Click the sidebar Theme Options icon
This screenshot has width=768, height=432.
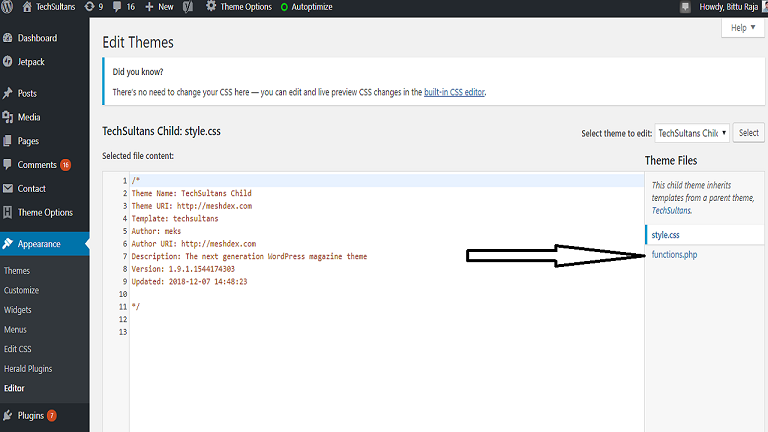(7, 212)
